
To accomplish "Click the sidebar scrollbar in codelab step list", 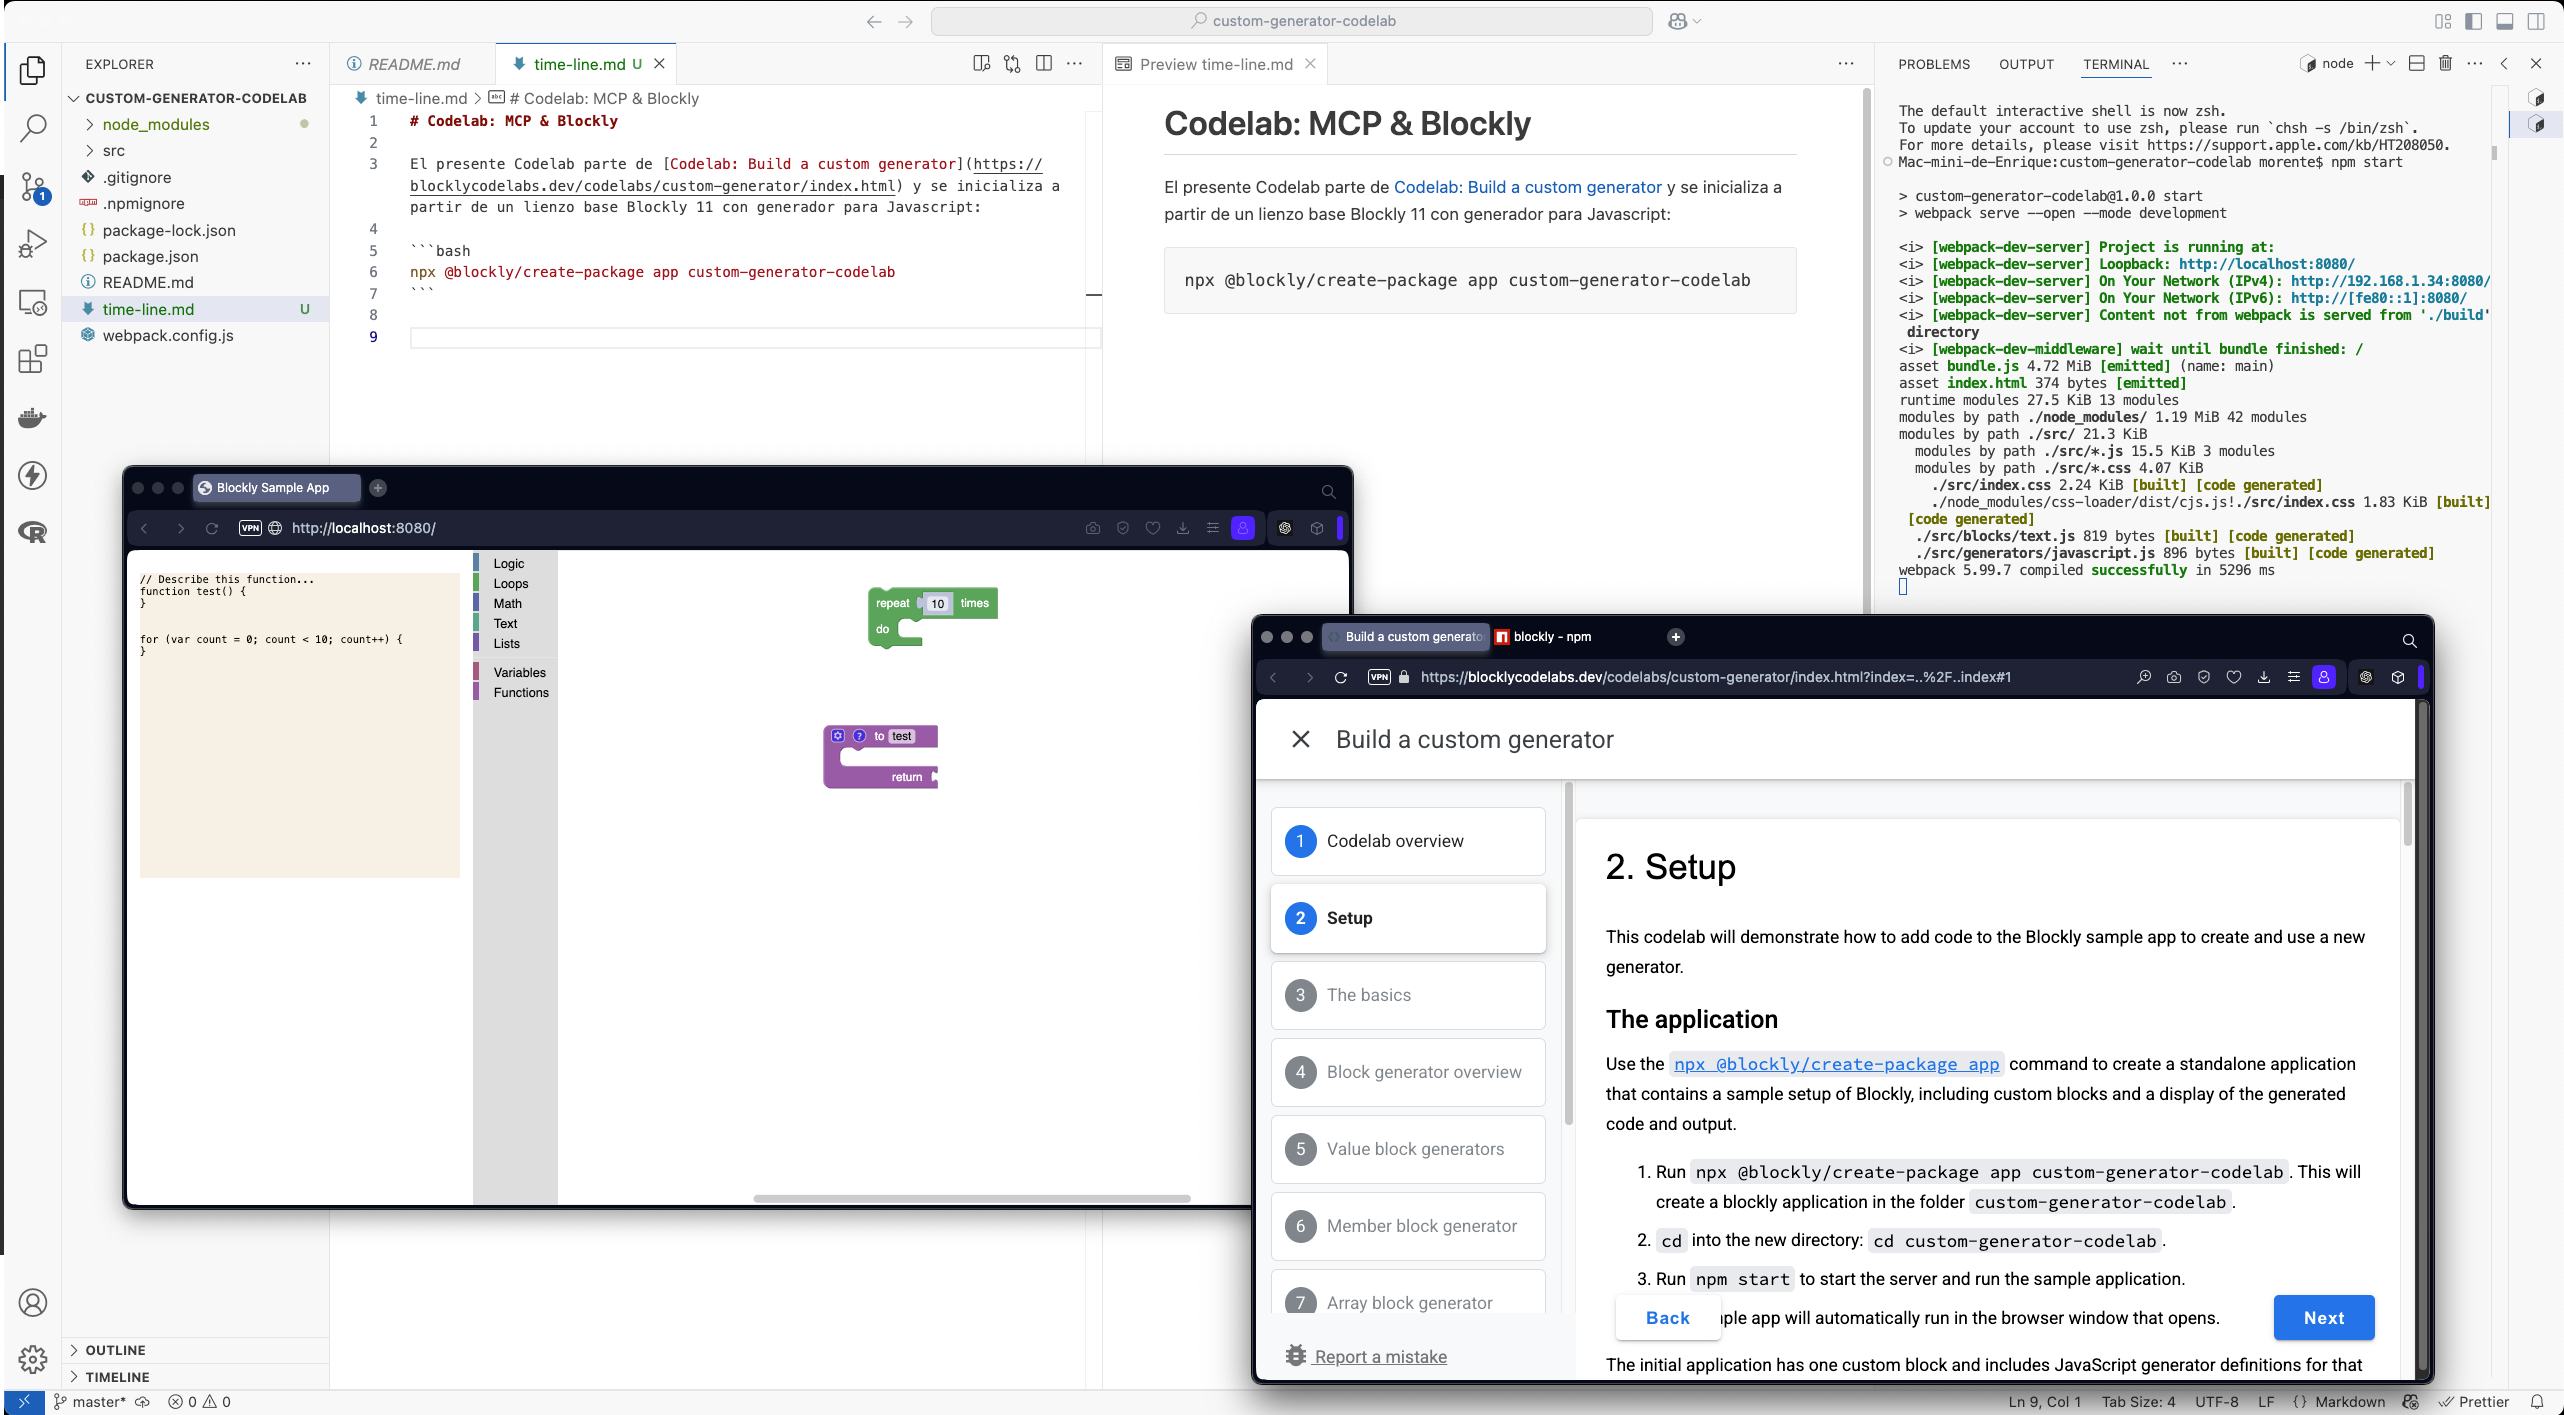I will click(x=1568, y=955).
